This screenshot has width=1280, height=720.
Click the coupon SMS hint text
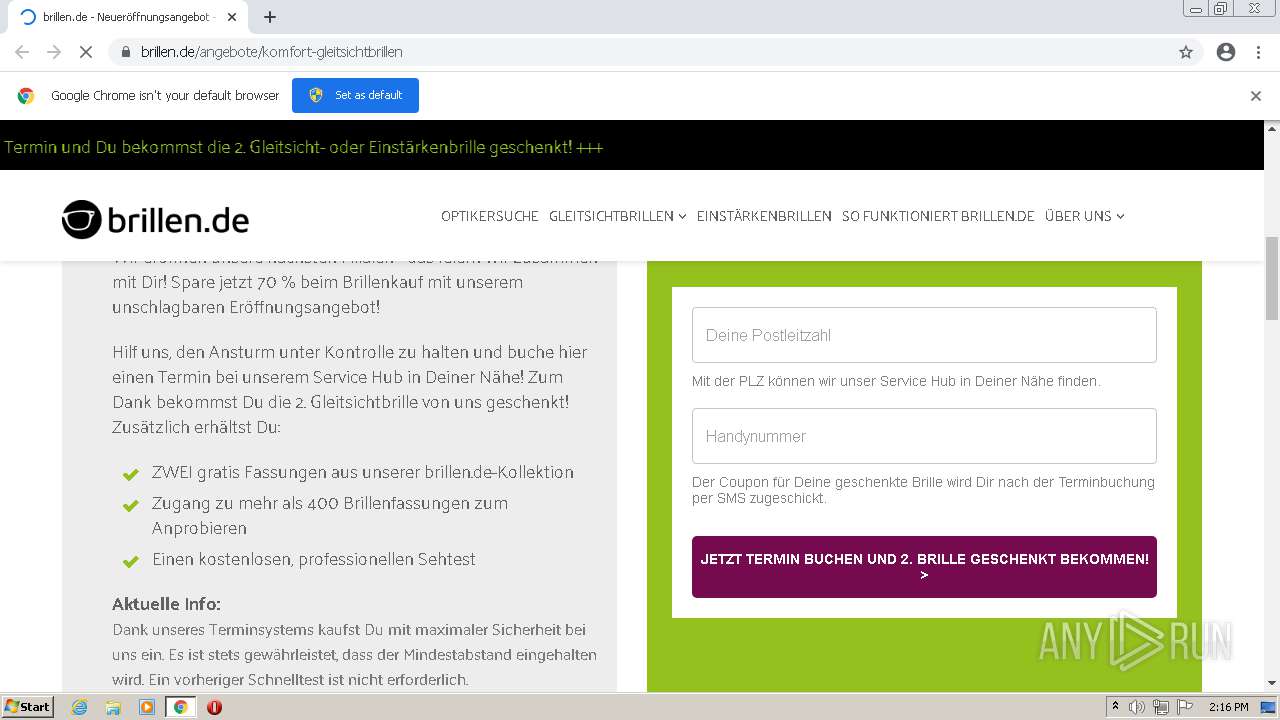pos(923,490)
